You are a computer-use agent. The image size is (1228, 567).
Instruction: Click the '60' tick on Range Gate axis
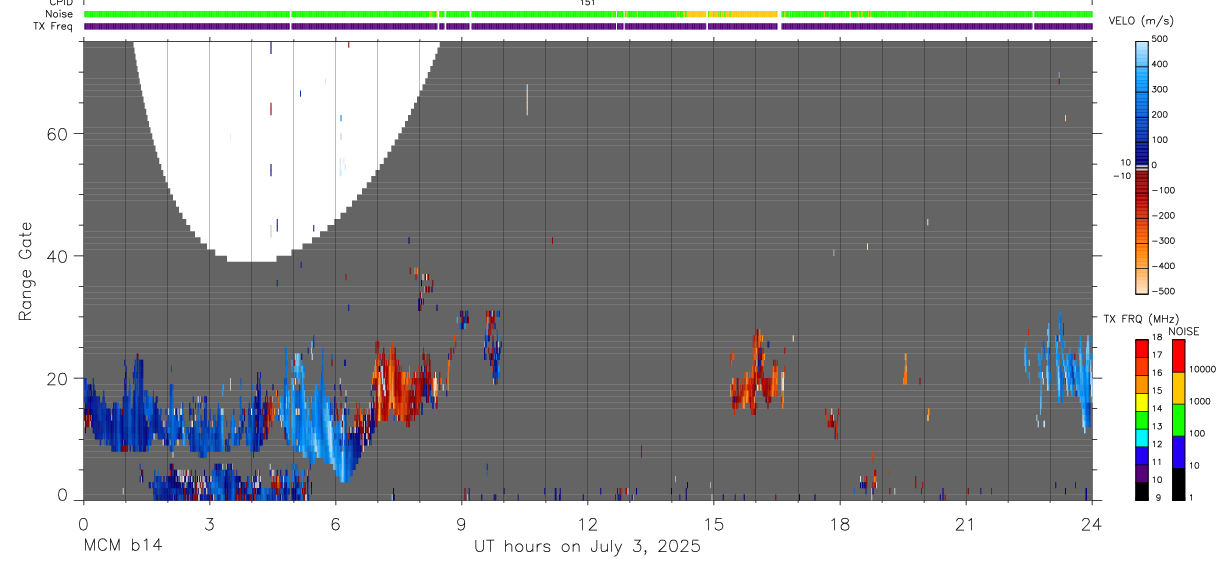(59, 134)
